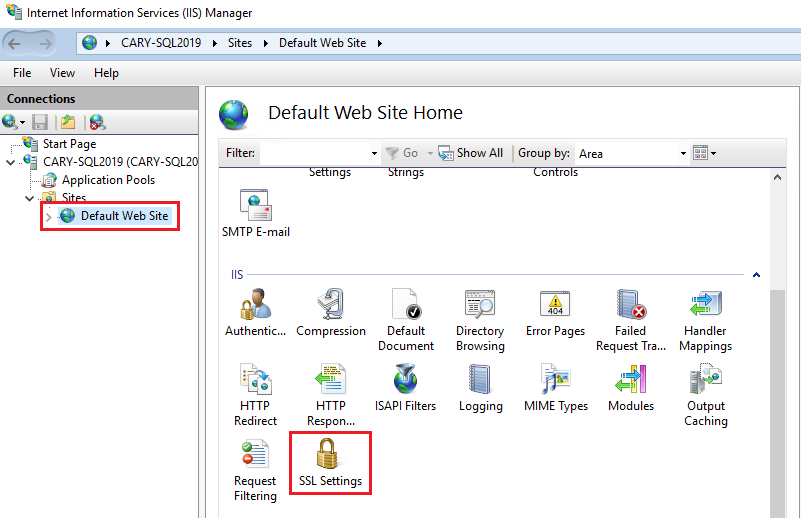Open MIME Types
This screenshot has width=801, height=518.
(x=556, y=387)
